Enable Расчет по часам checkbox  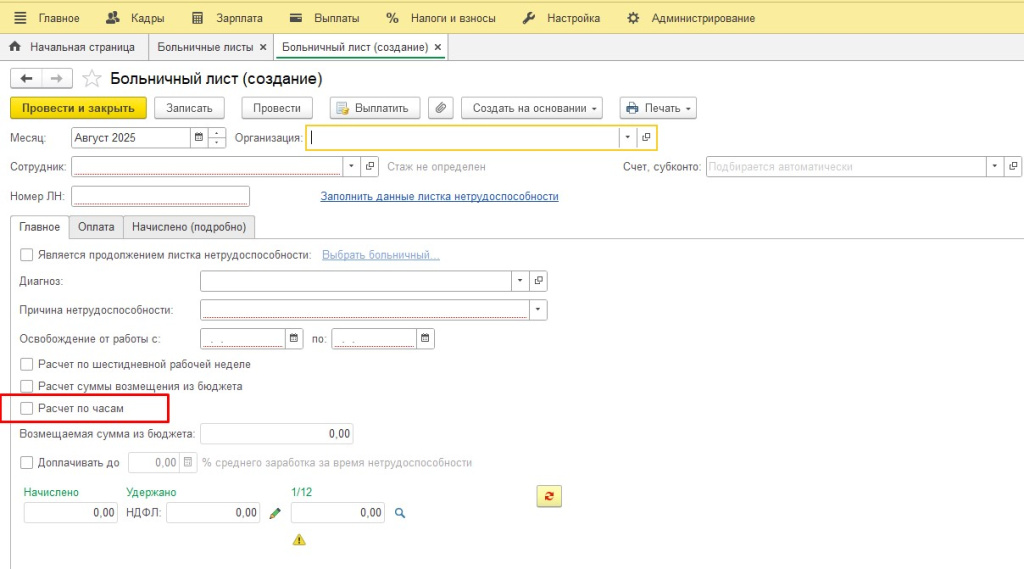(27, 408)
